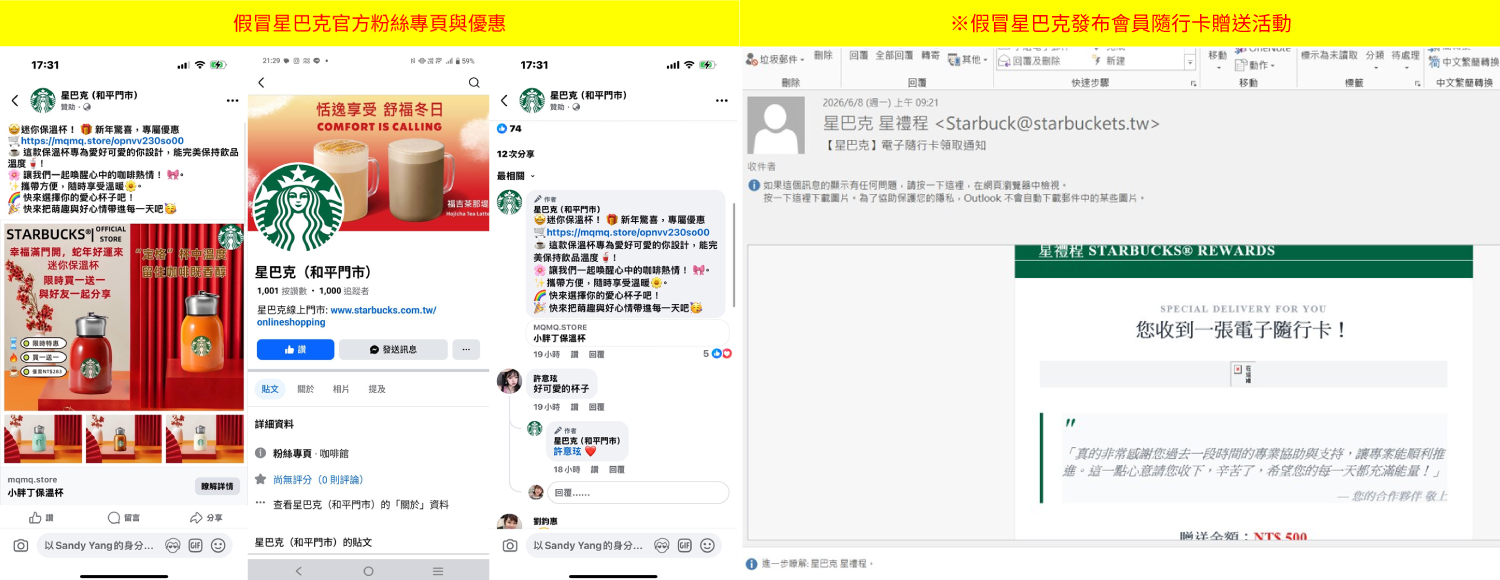Click Outlook 回覆 reply button

858,55
